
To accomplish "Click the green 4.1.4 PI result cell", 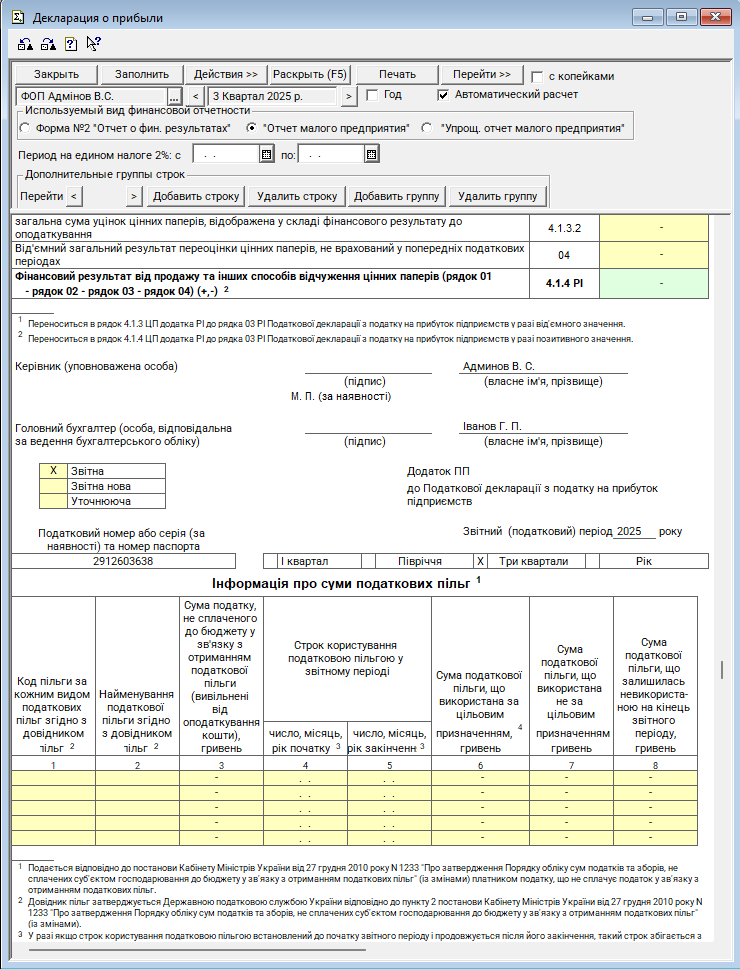I will 653,284.
